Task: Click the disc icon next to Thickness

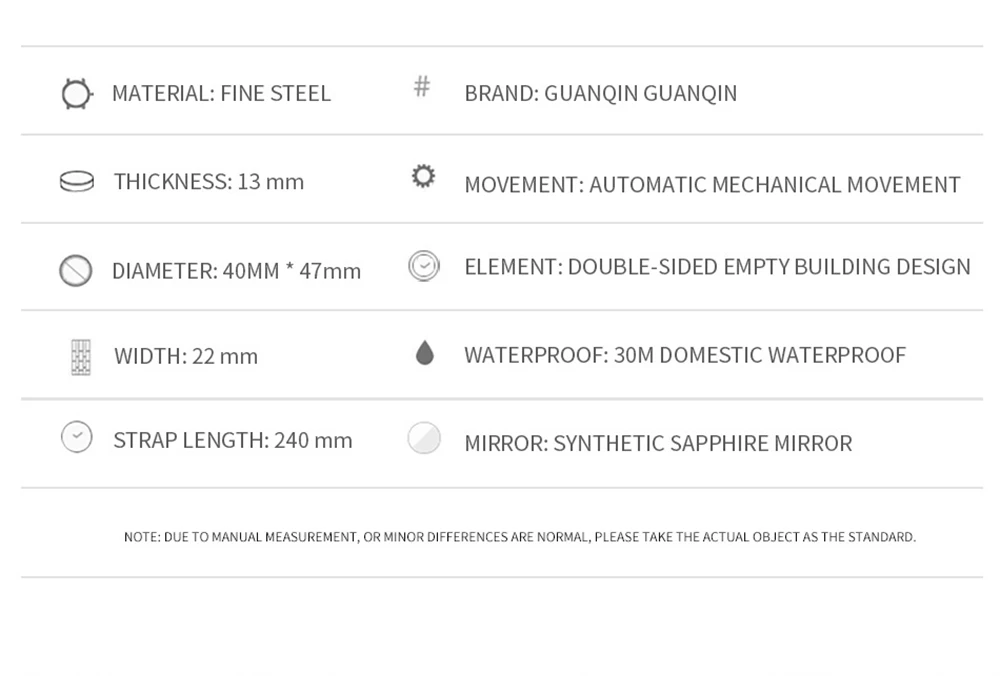Action: pos(76,181)
